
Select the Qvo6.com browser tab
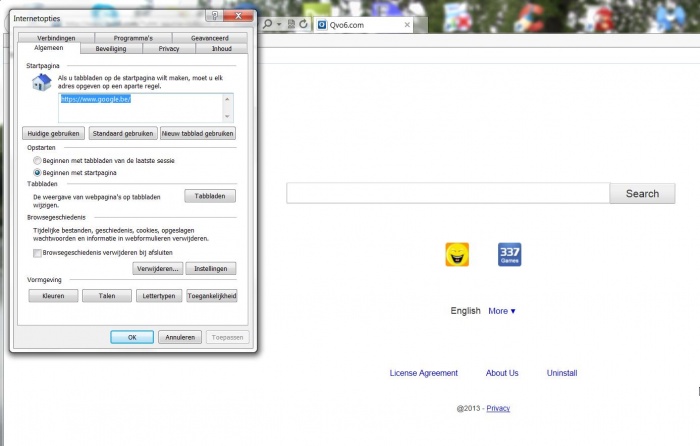point(364,25)
